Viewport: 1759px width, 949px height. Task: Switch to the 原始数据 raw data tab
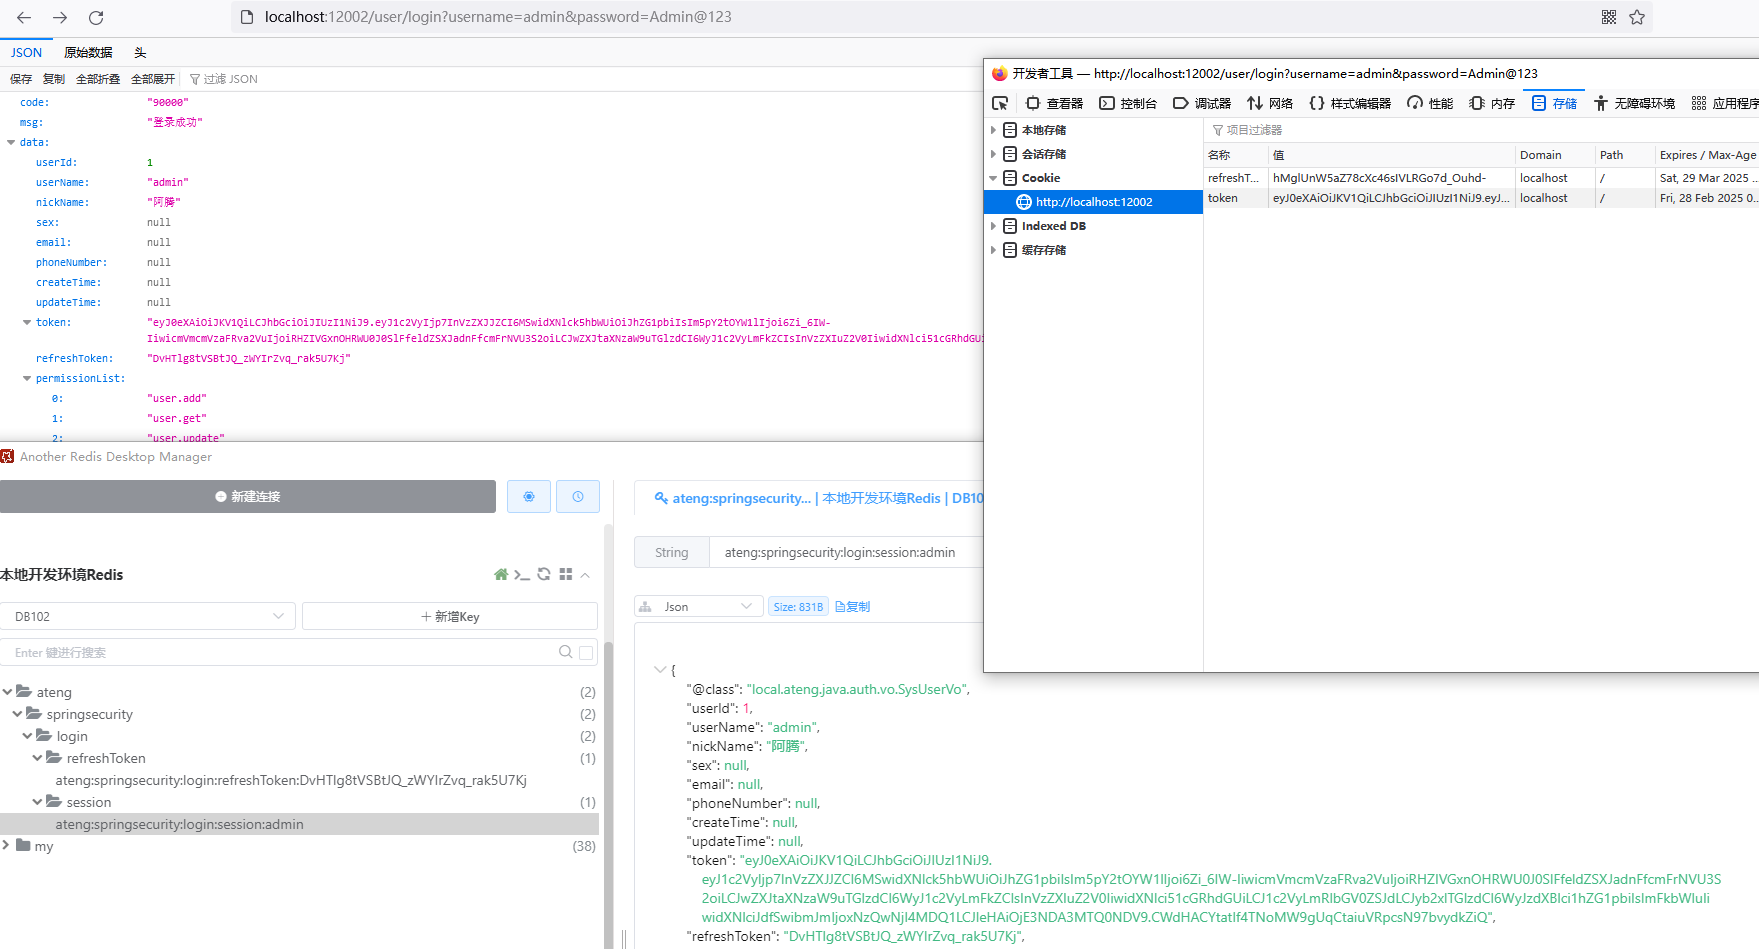coord(88,52)
